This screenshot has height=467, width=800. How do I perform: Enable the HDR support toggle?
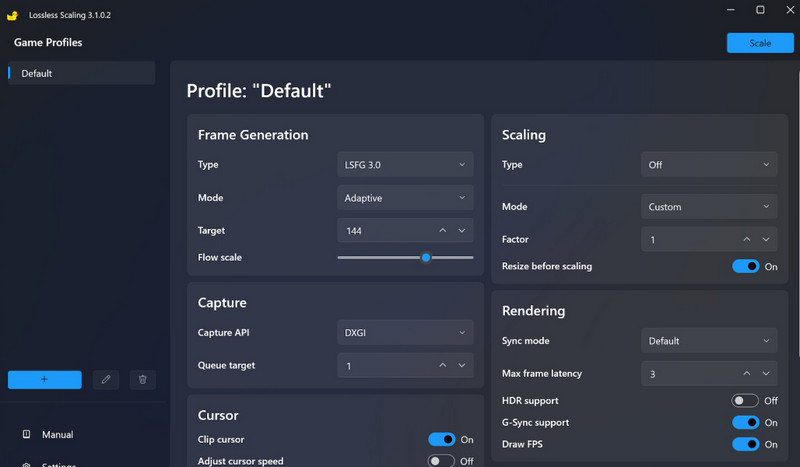click(x=745, y=401)
